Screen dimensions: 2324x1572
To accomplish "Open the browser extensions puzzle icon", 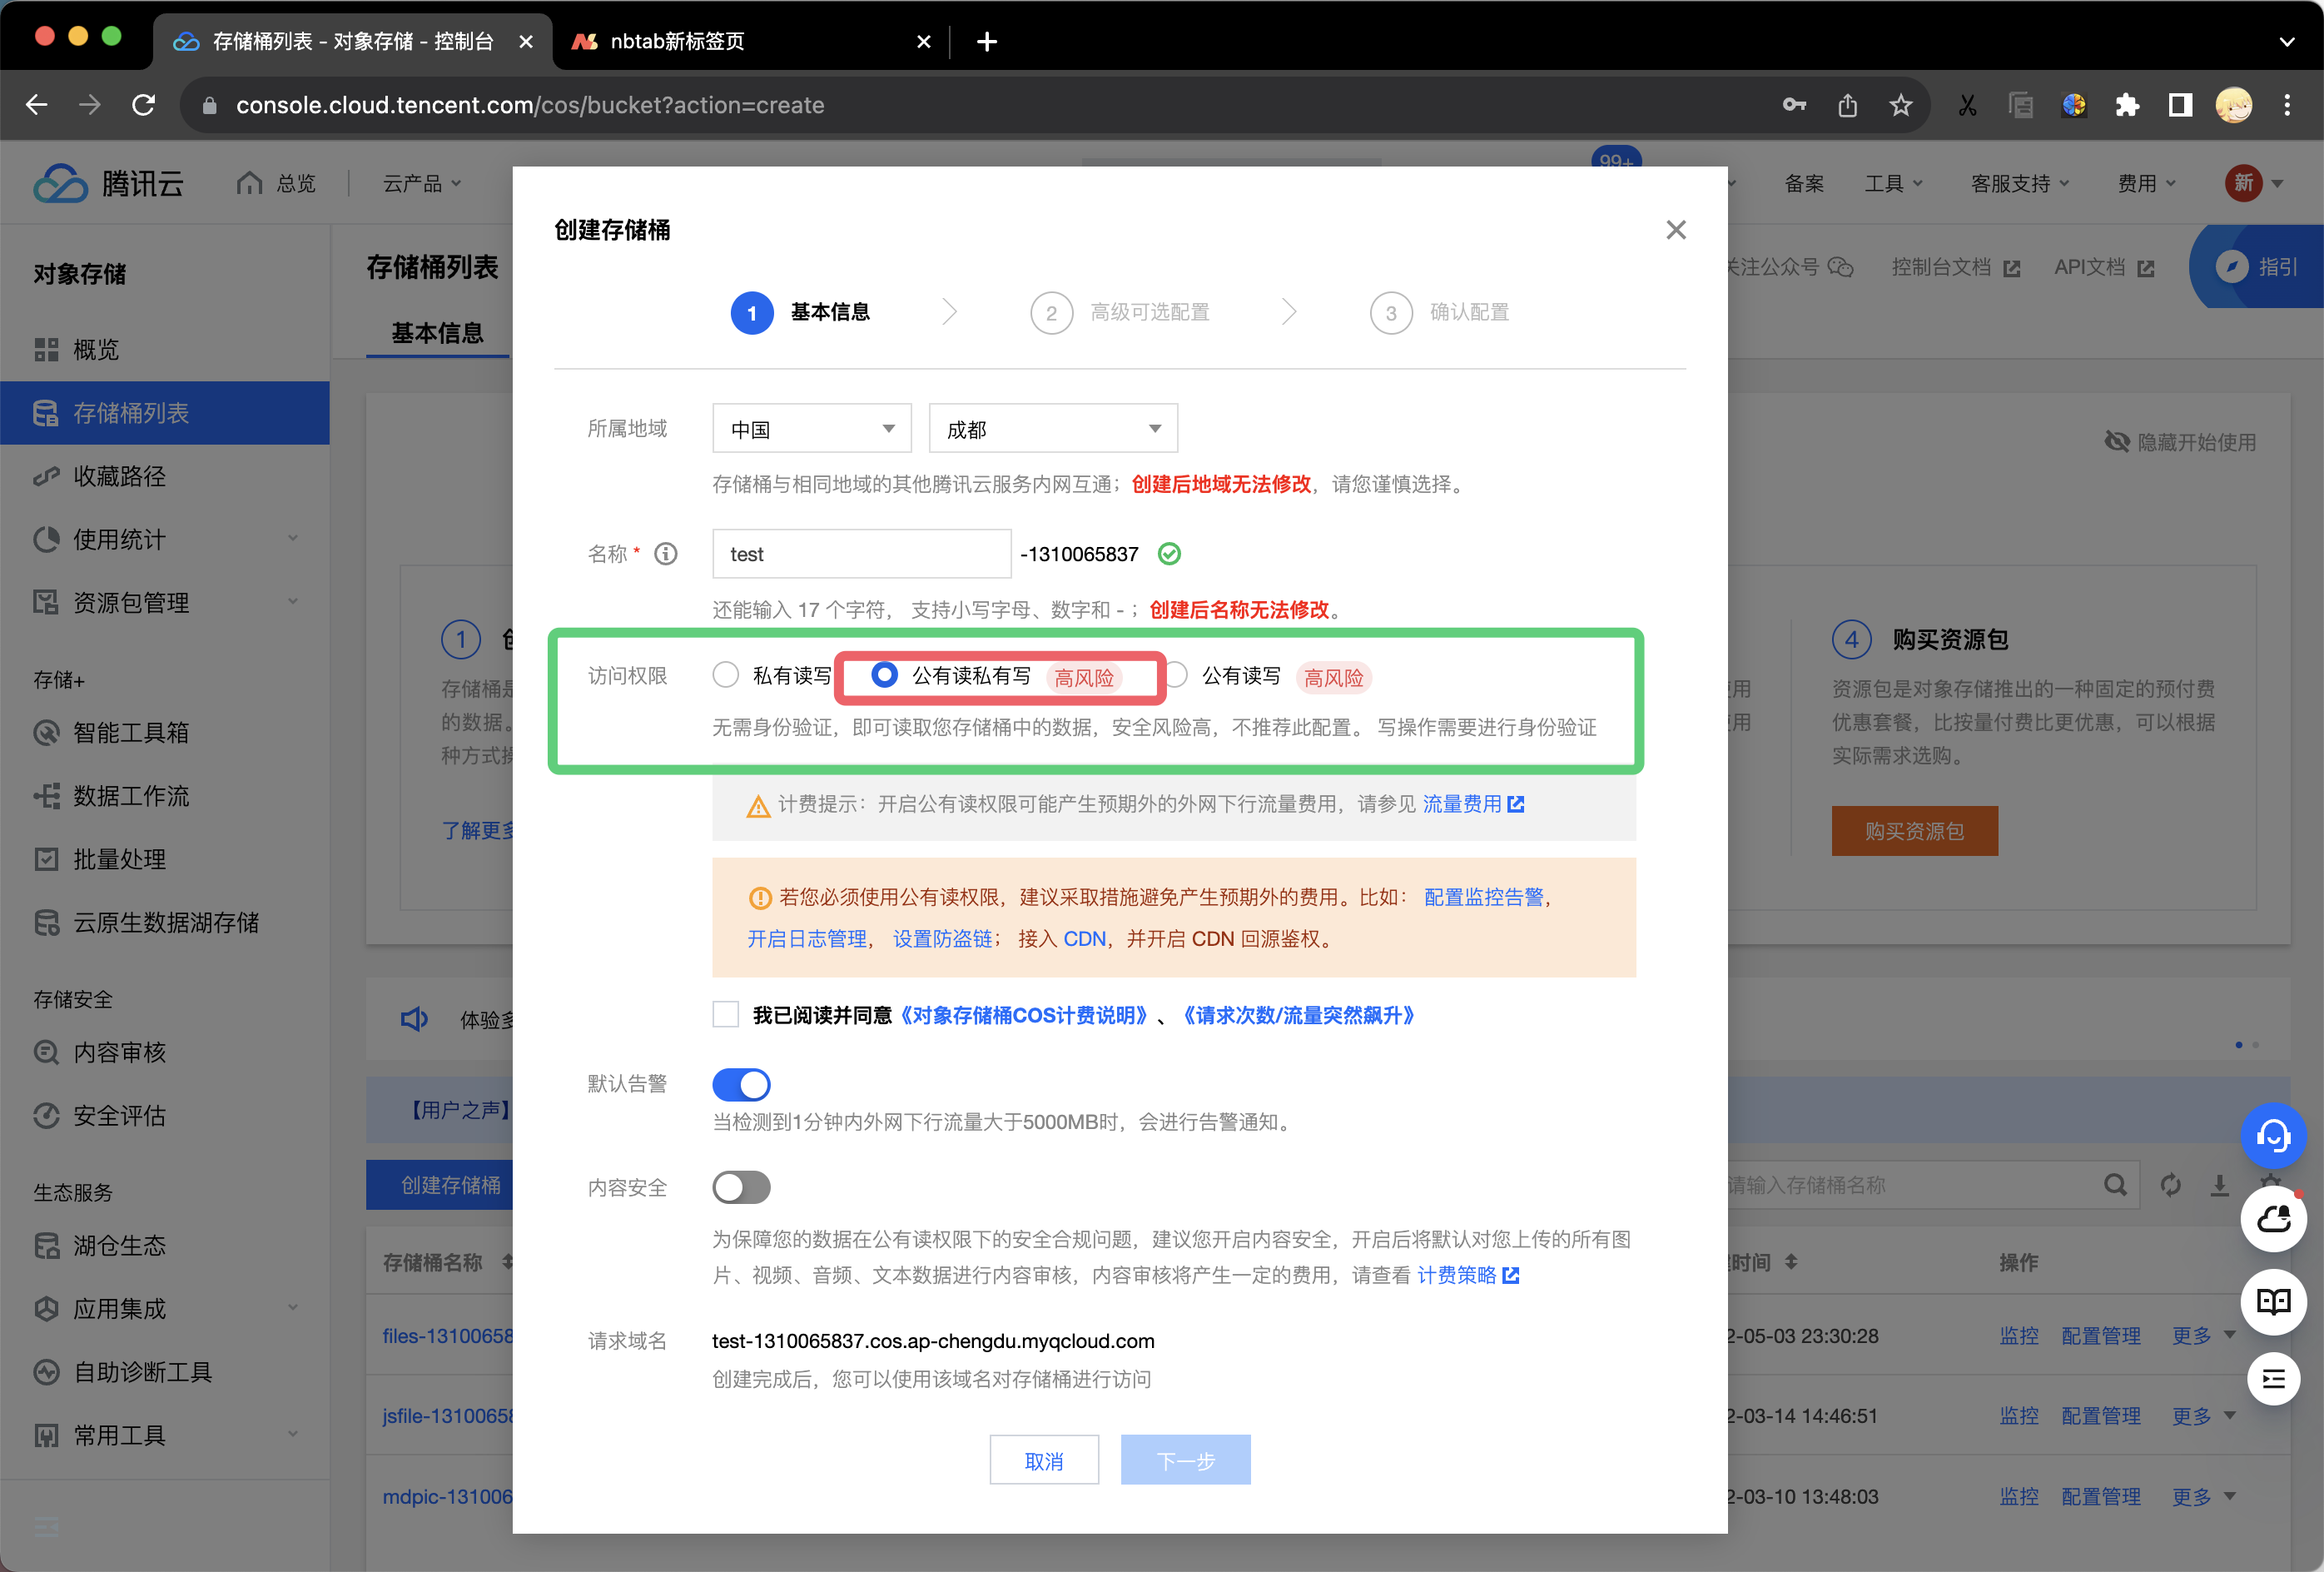I will 2127,105.
